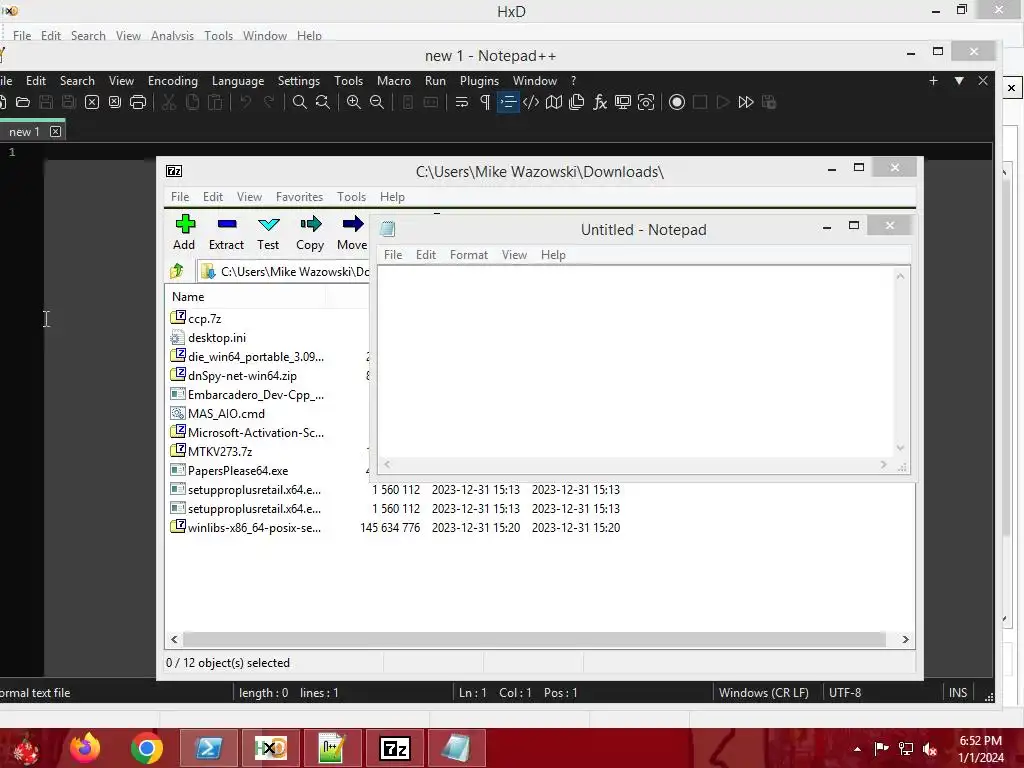Click the Move button in 7-Zip
Viewport: 1024px width, 768px height.
(x=352, y=232)
